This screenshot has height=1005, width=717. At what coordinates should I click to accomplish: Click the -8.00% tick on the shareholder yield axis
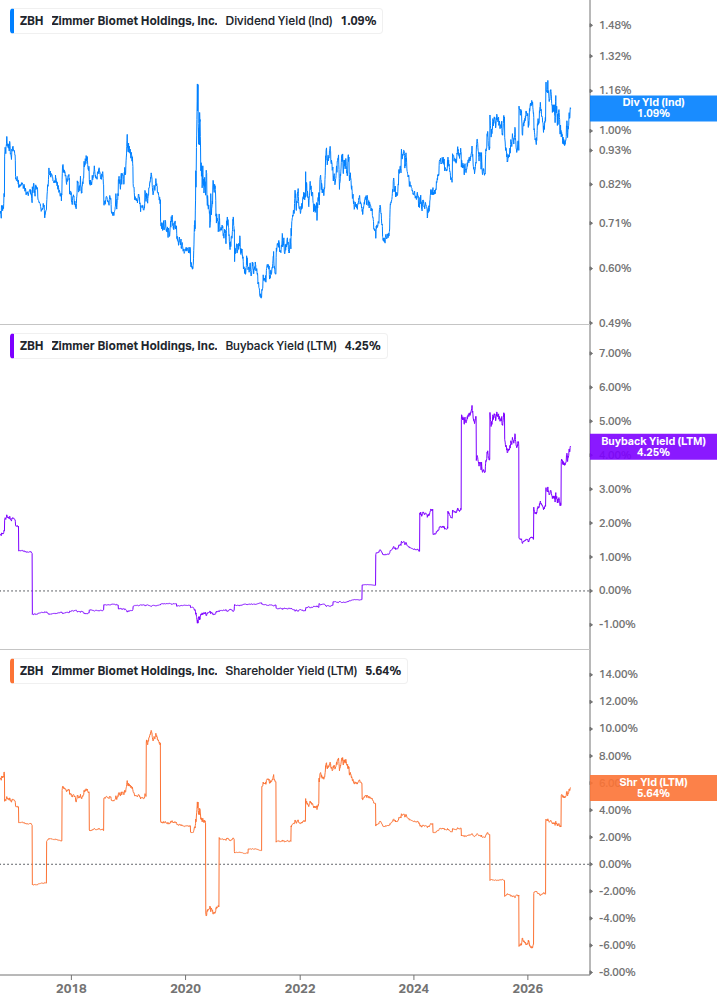coord(617,972)
